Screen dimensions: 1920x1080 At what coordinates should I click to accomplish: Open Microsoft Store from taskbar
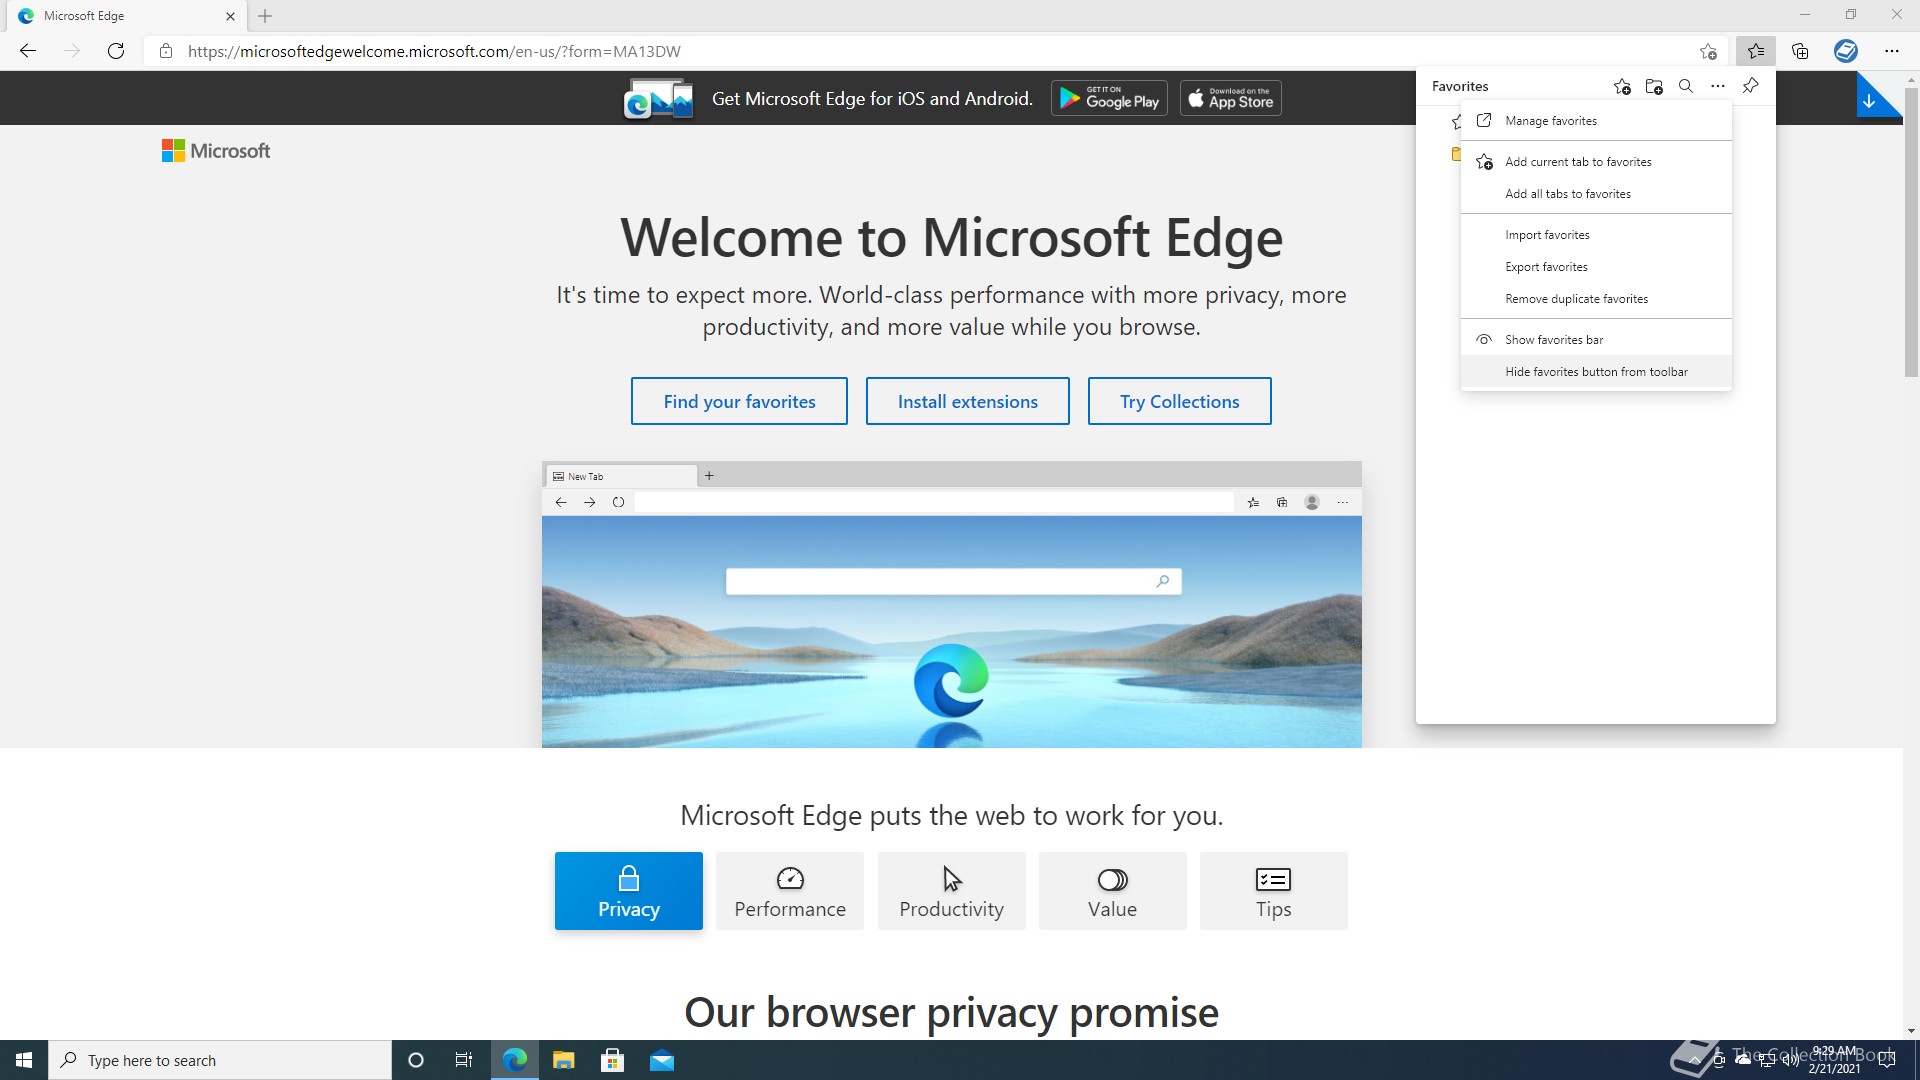tap(613, 1060)
